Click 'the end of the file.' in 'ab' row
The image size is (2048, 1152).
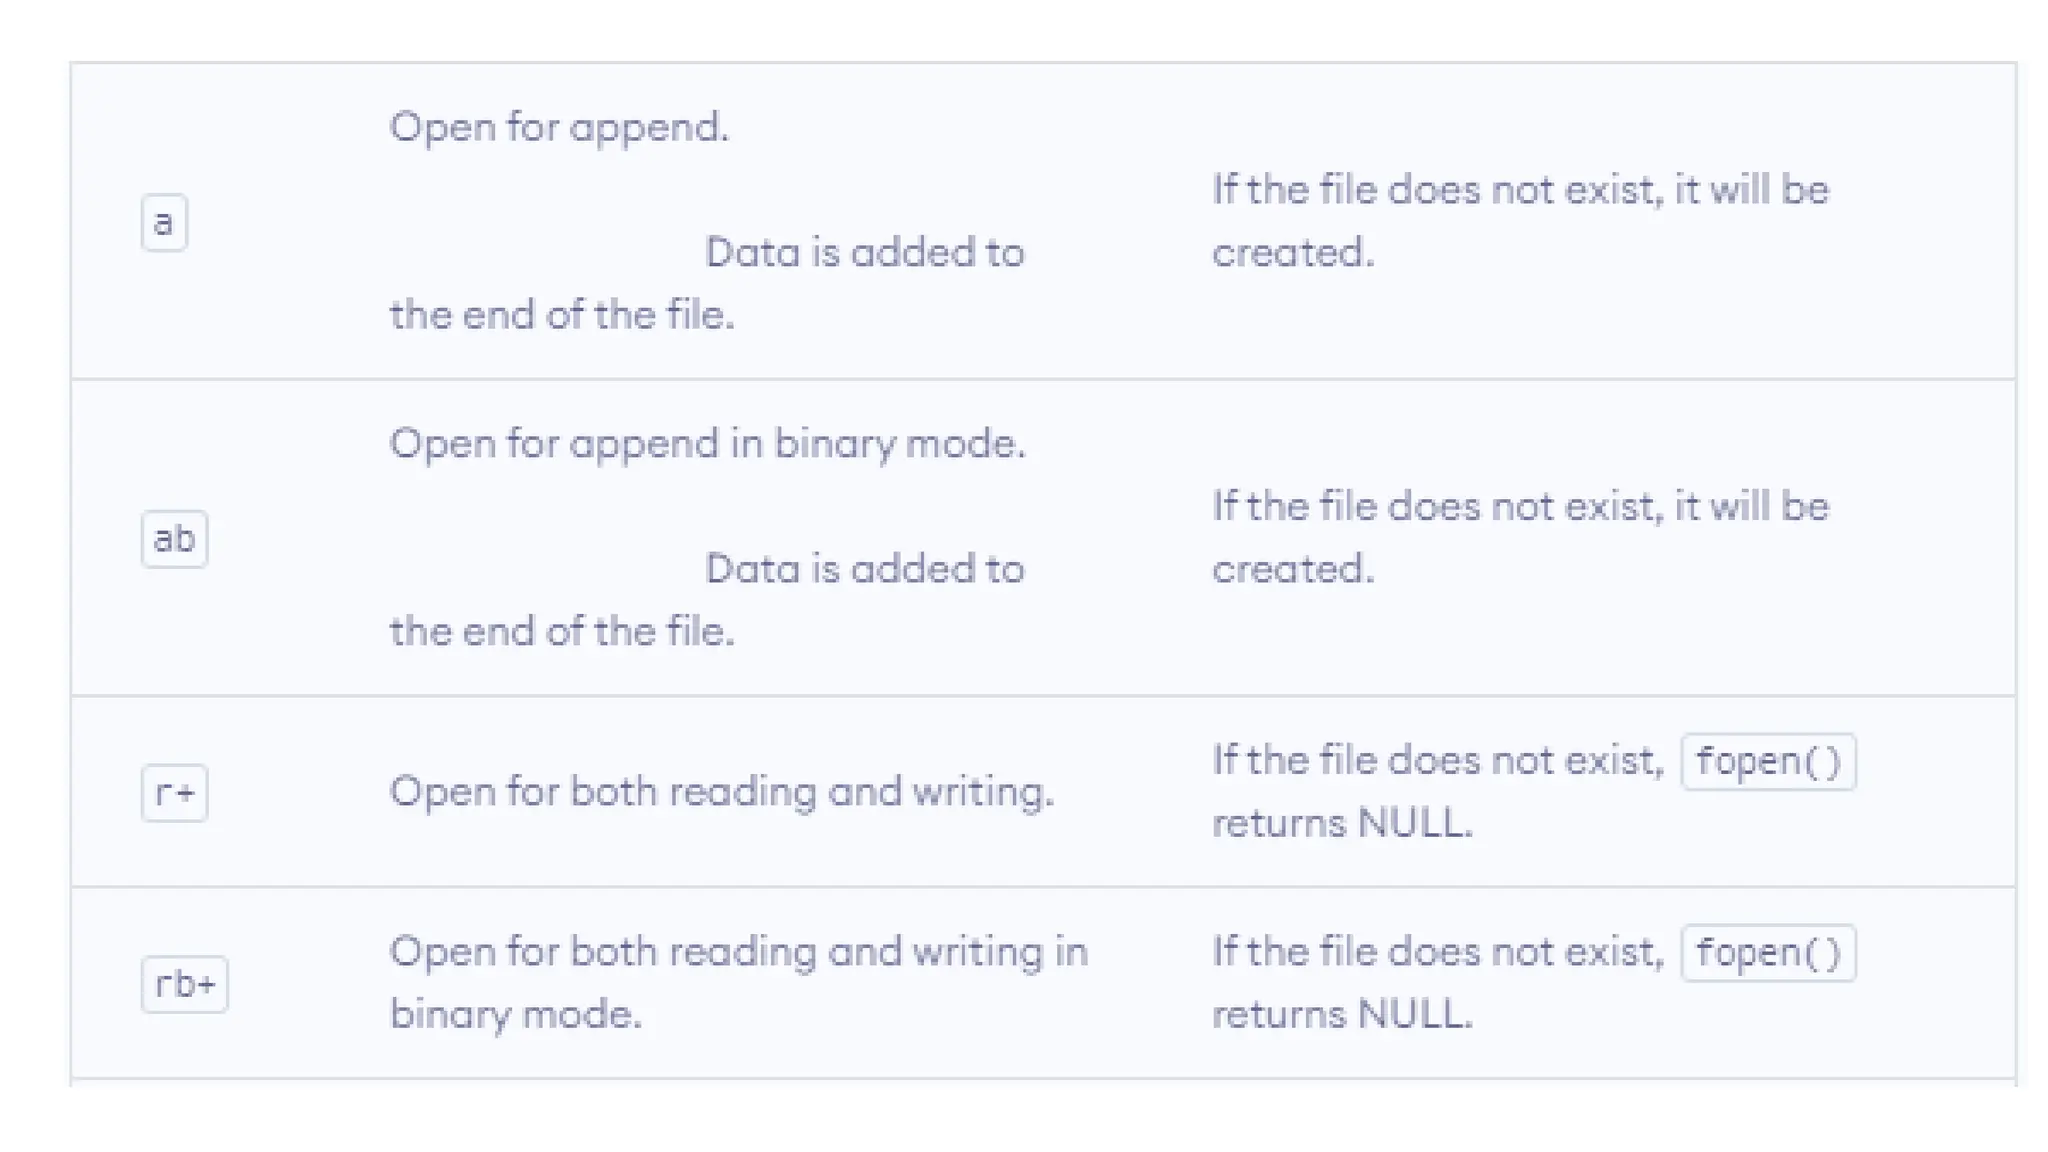(562, 632)
